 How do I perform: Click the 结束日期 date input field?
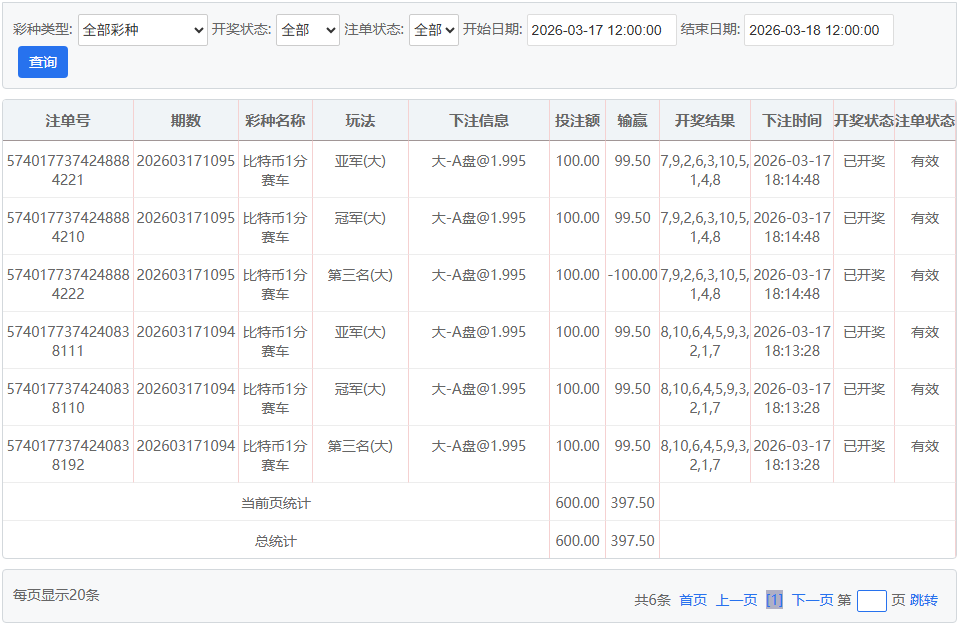[x=818, y=30]
